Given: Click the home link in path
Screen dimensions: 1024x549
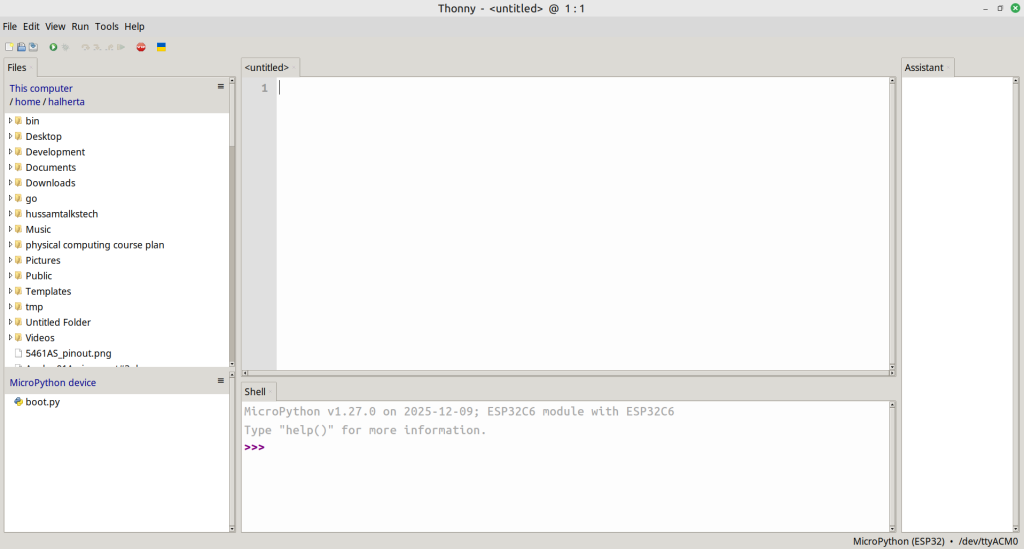Looking at the screenshot, I should coord(27,102).
